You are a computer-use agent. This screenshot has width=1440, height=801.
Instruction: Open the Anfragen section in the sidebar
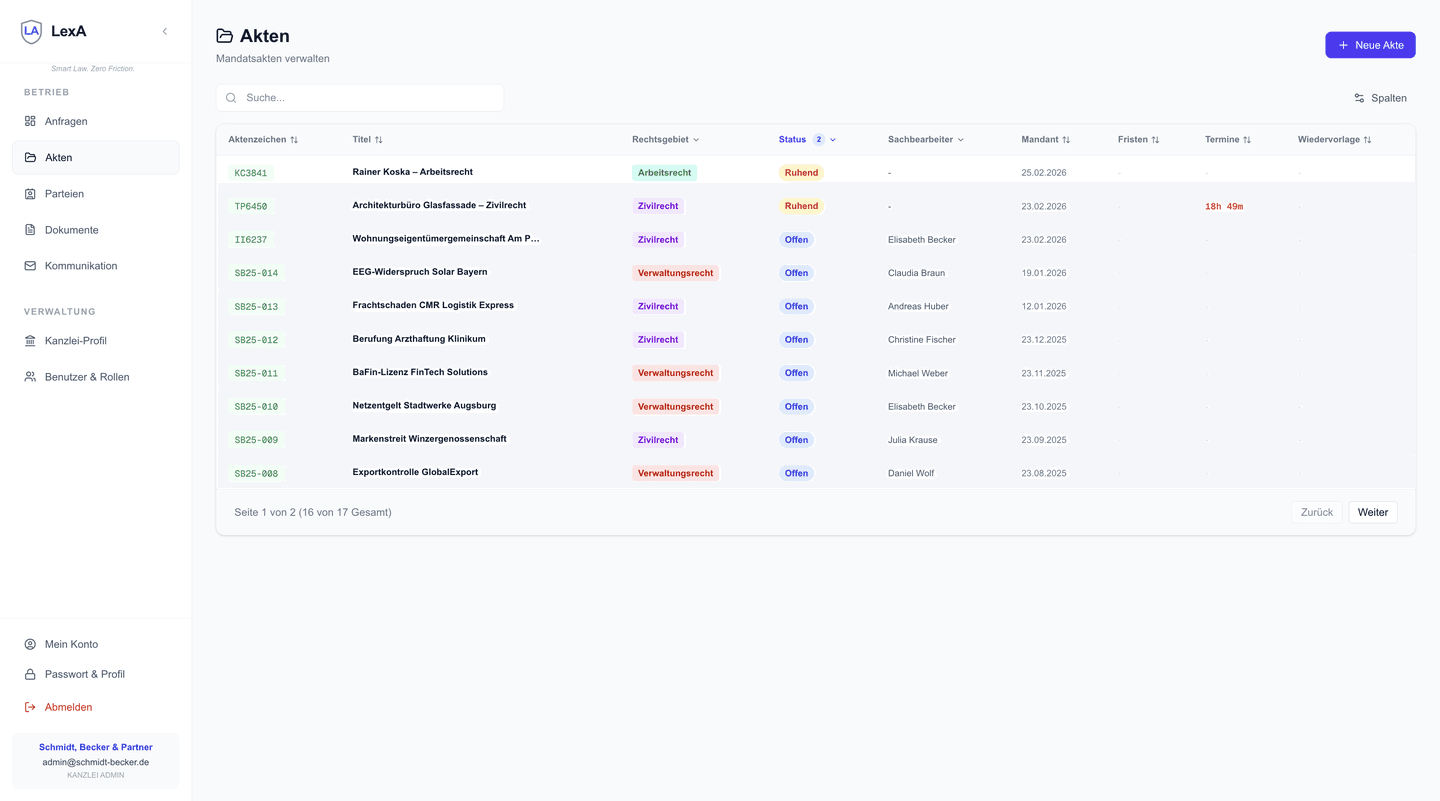pos(31,121)
